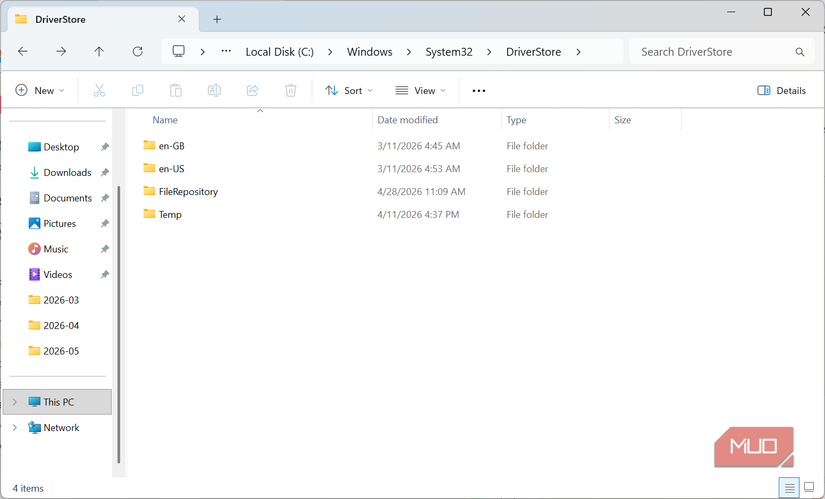
Task: Click the Cut scissors icon
Action: [99, 91]
